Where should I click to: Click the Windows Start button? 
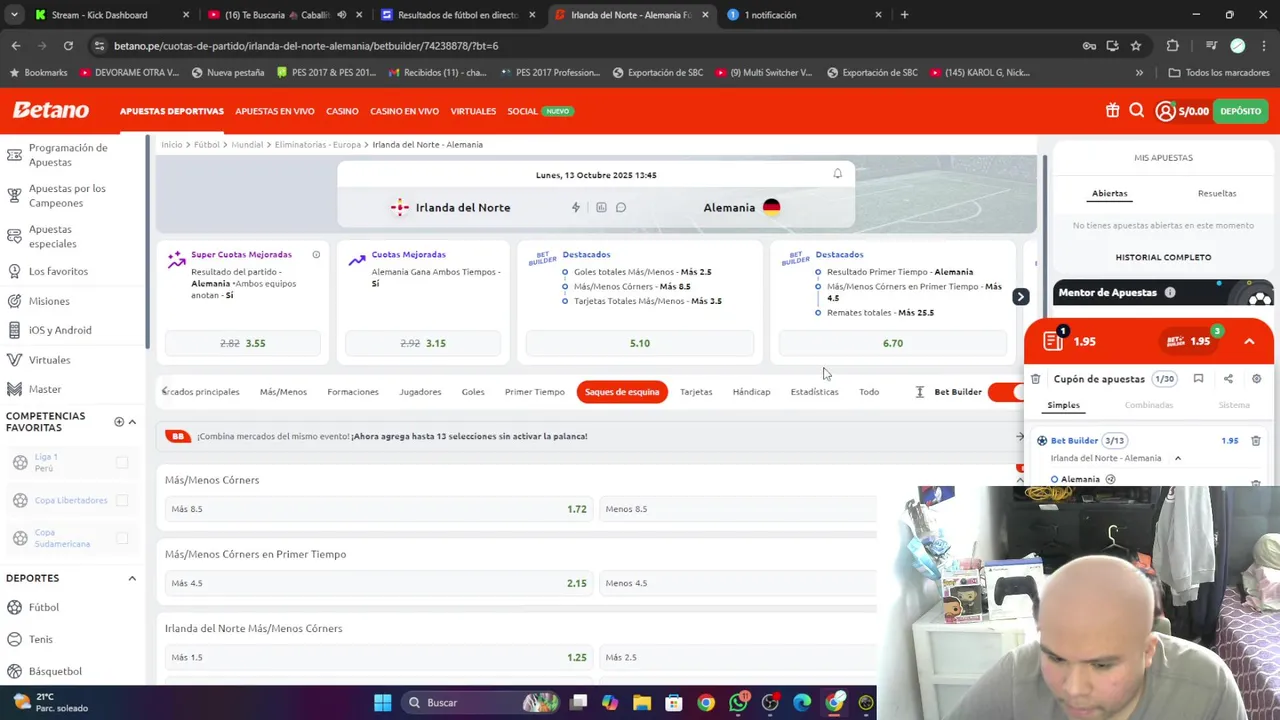[382, 702]
